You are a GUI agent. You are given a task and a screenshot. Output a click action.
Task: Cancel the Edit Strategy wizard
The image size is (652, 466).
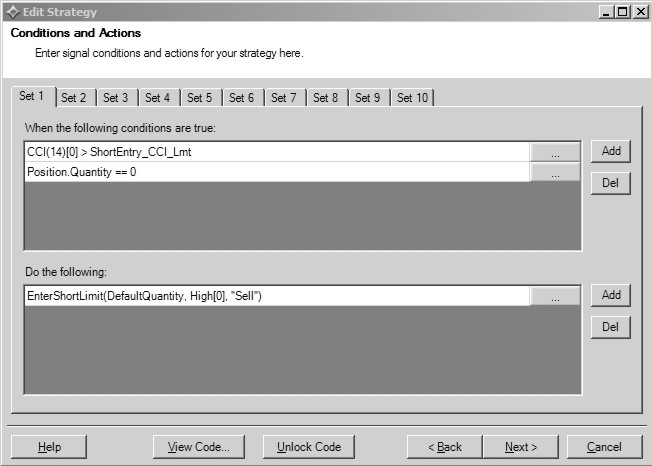point(605,447)
